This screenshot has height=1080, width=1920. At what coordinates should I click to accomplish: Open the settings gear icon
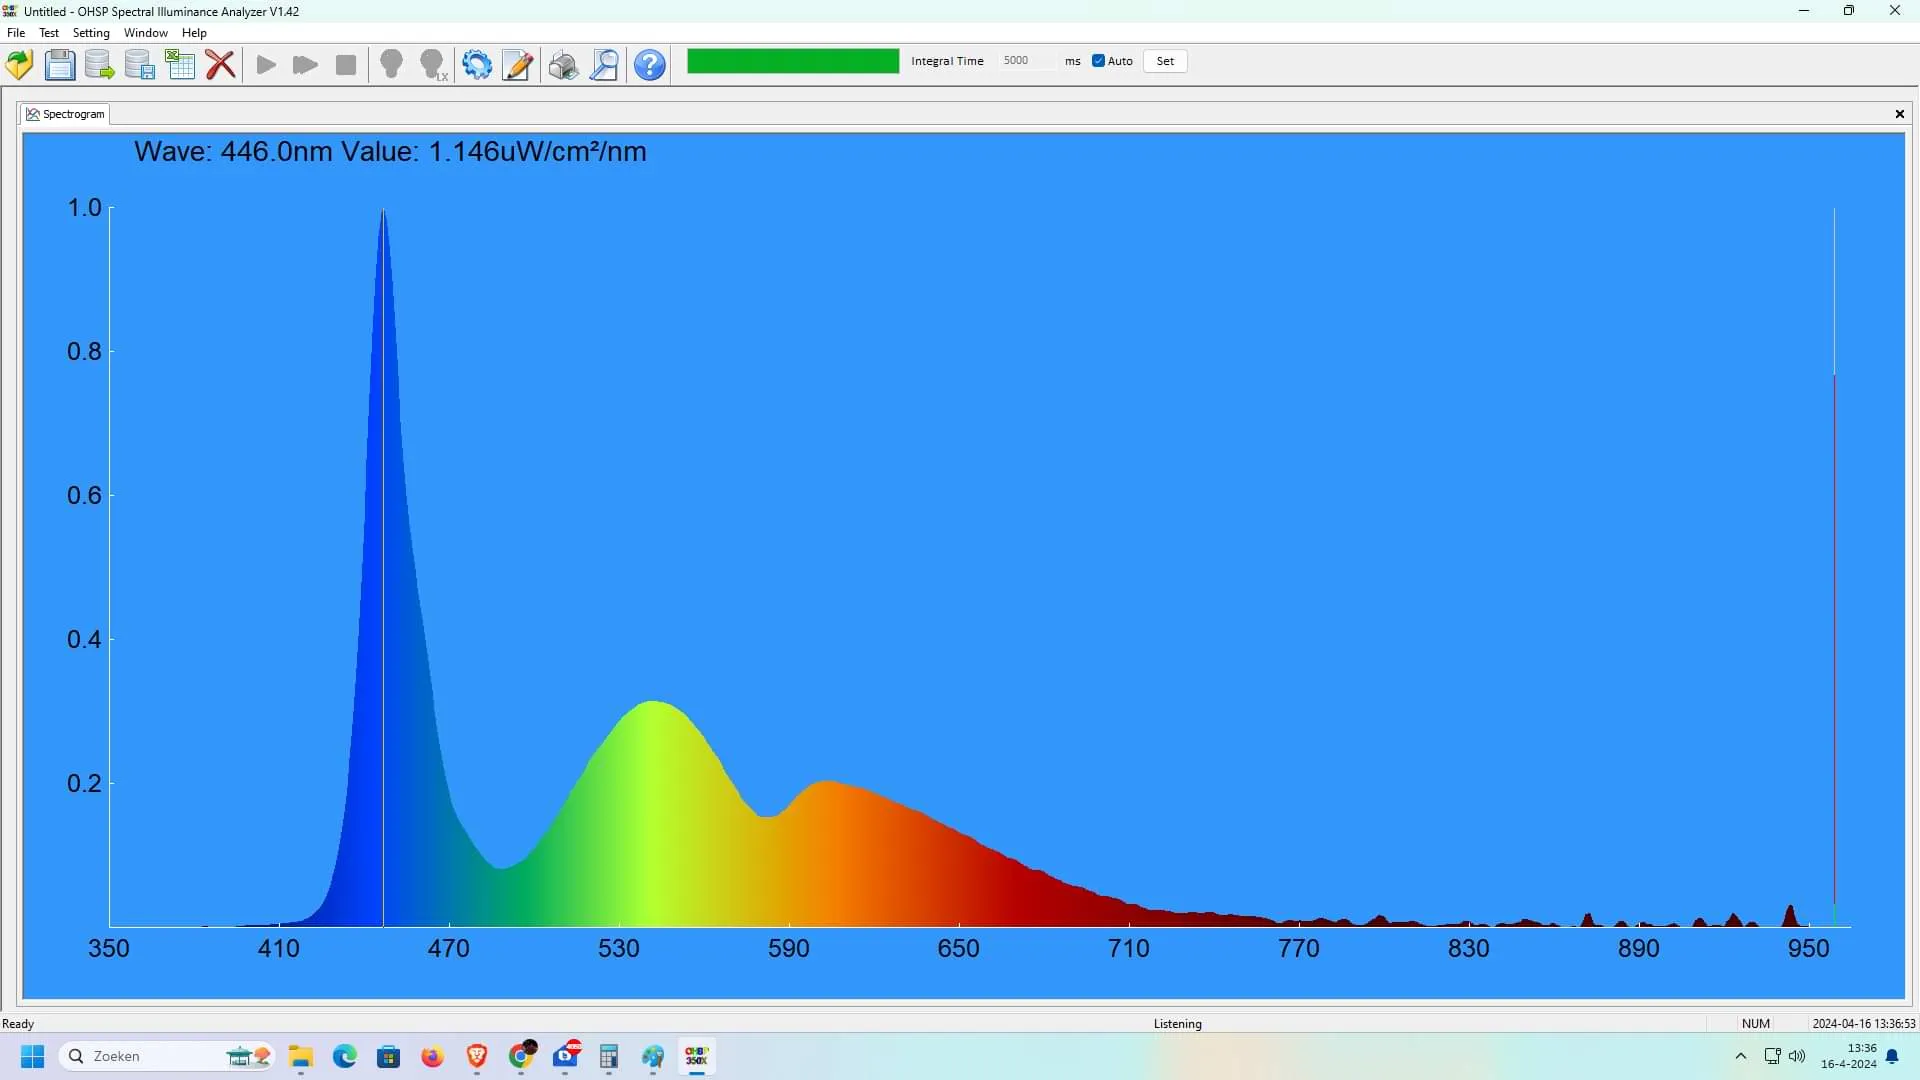(477, 65)
